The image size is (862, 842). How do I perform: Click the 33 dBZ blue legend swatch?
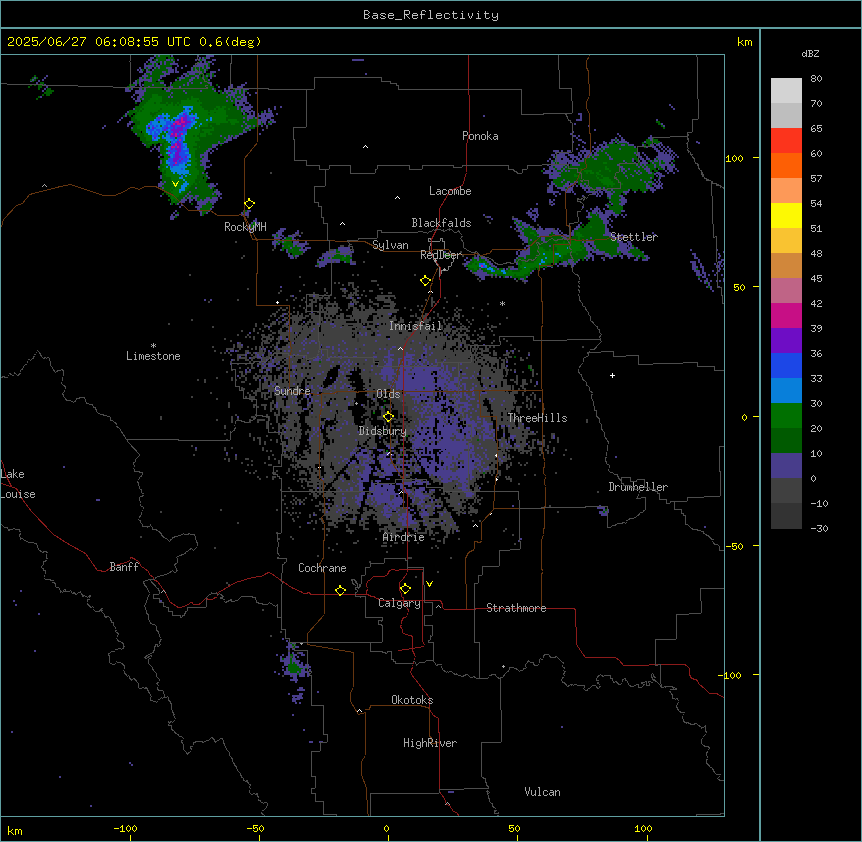tap(786, 365)
